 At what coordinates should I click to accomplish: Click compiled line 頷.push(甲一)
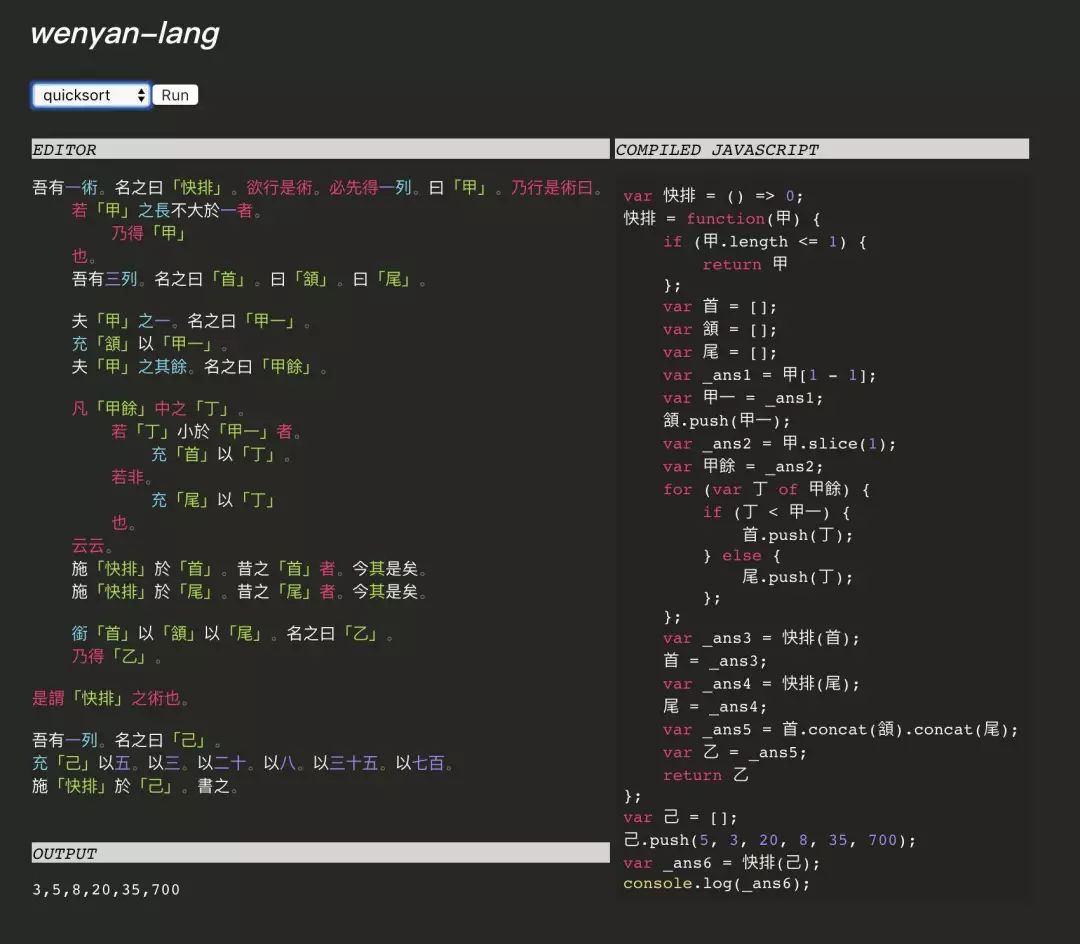726,421
